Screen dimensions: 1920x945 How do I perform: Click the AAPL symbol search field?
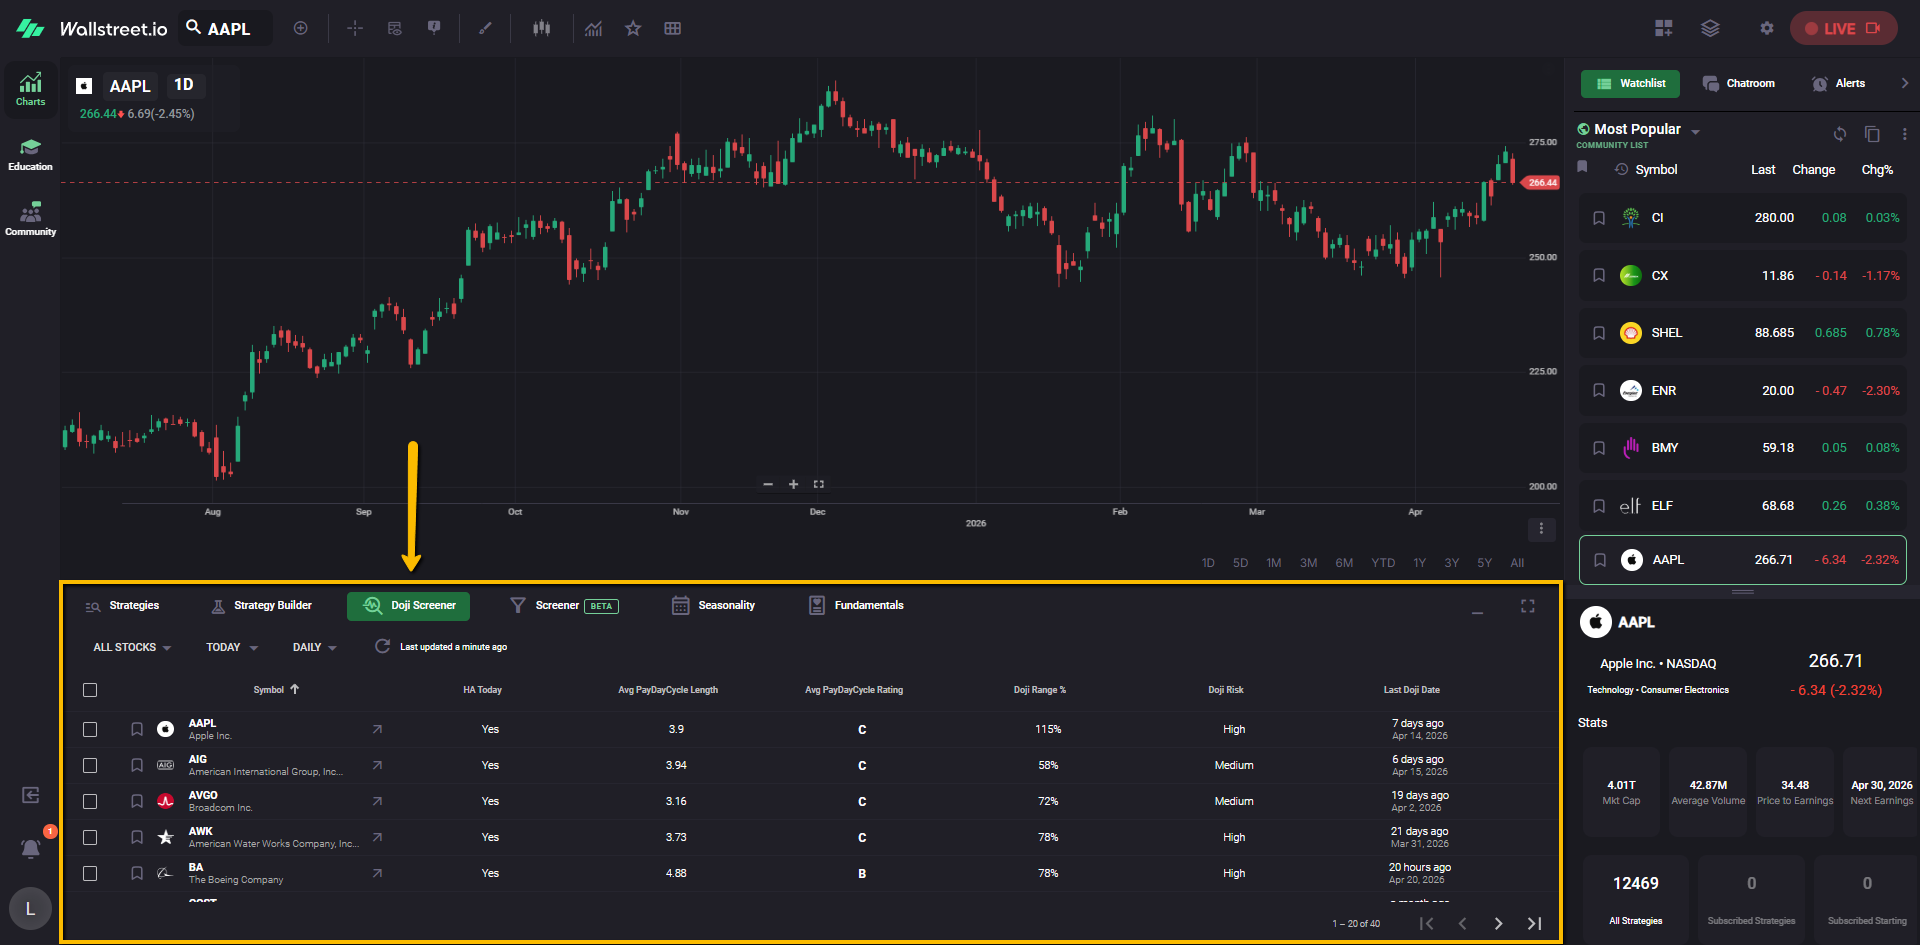coord(228,29)
